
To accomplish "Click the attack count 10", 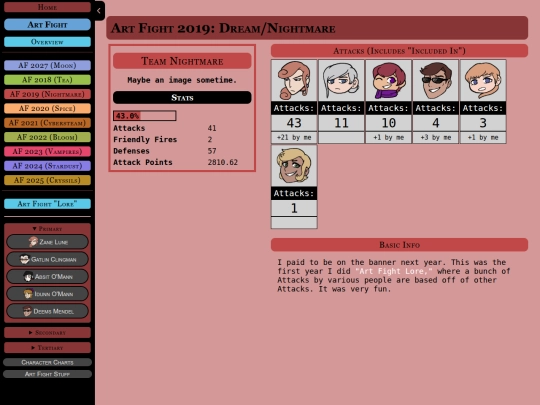I will click(388, 123).
